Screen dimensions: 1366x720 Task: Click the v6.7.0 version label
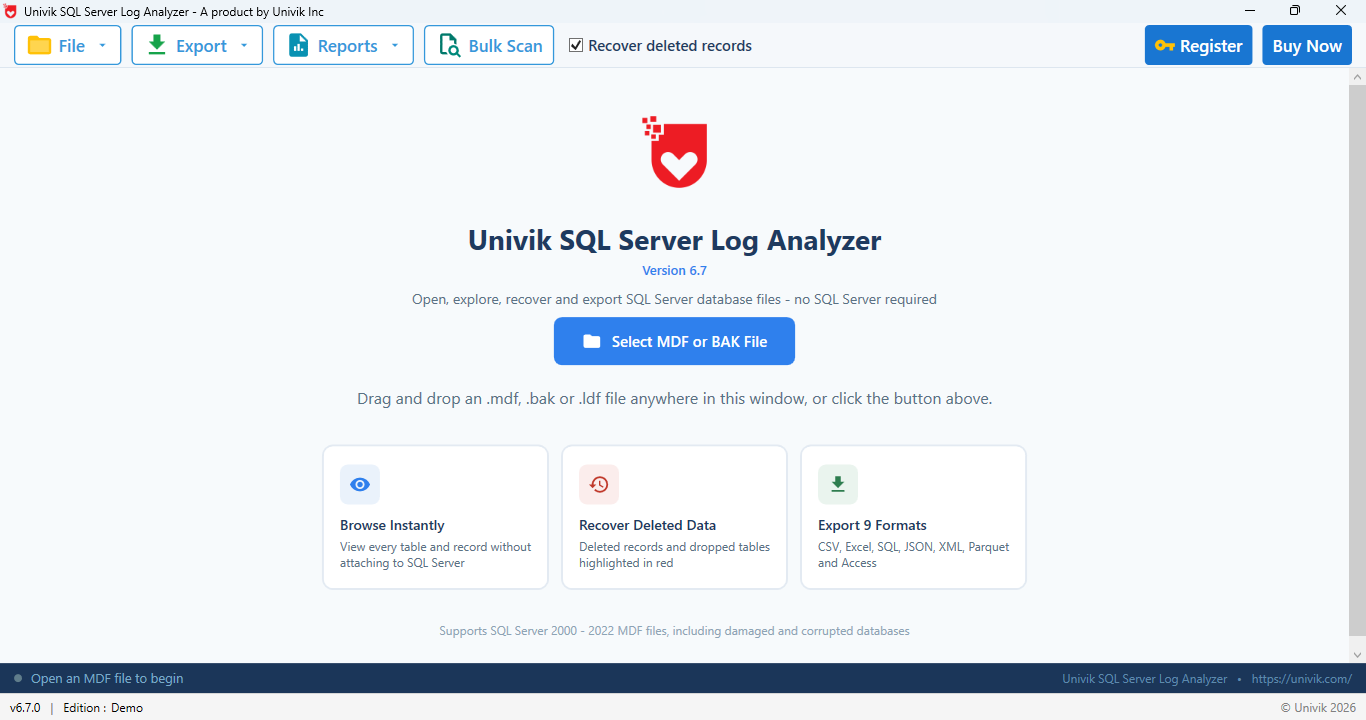coord(25,707)
